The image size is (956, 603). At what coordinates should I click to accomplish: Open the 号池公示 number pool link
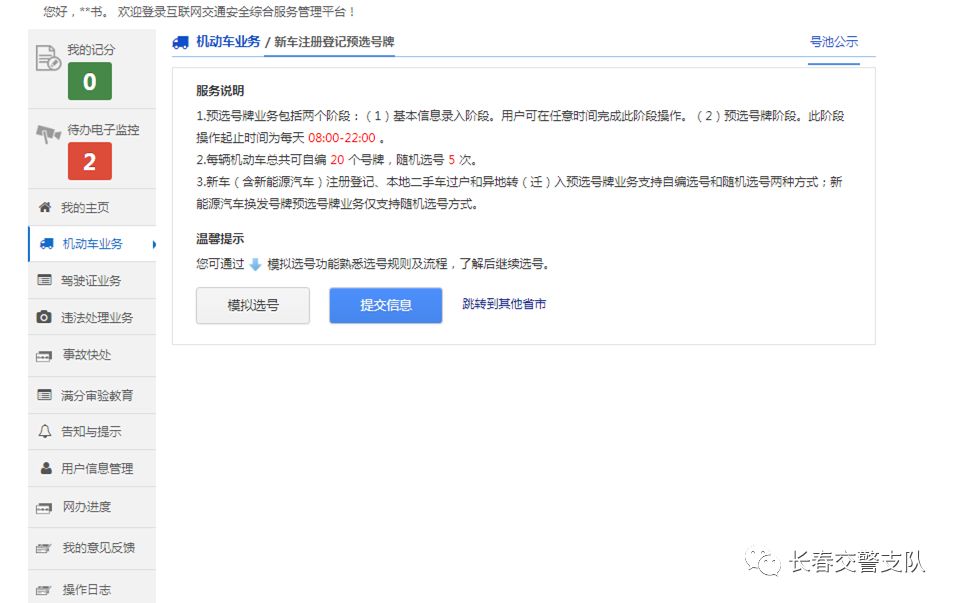[x=835, y=43]
